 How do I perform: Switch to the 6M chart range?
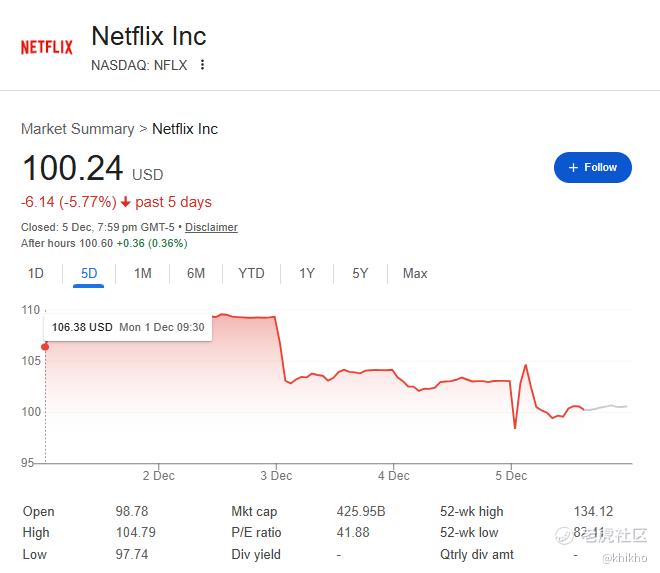[196, 273]
